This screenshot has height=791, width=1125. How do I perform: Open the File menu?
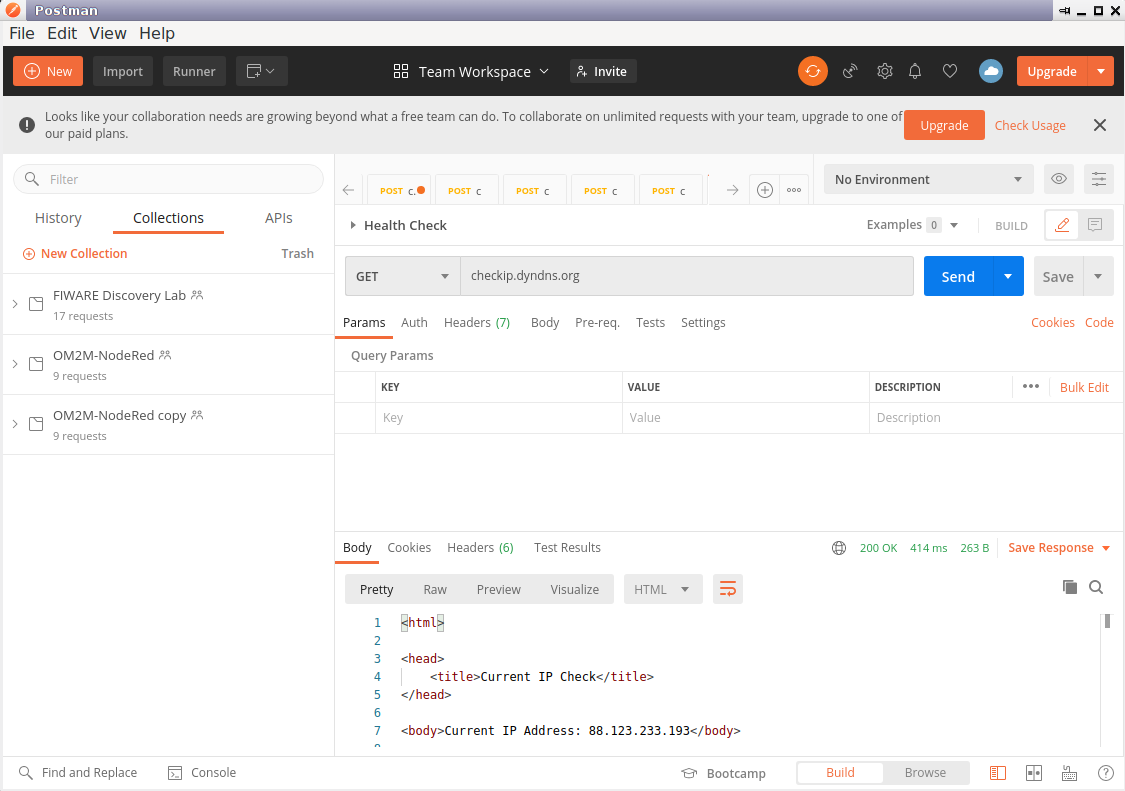tap(22, 33)
